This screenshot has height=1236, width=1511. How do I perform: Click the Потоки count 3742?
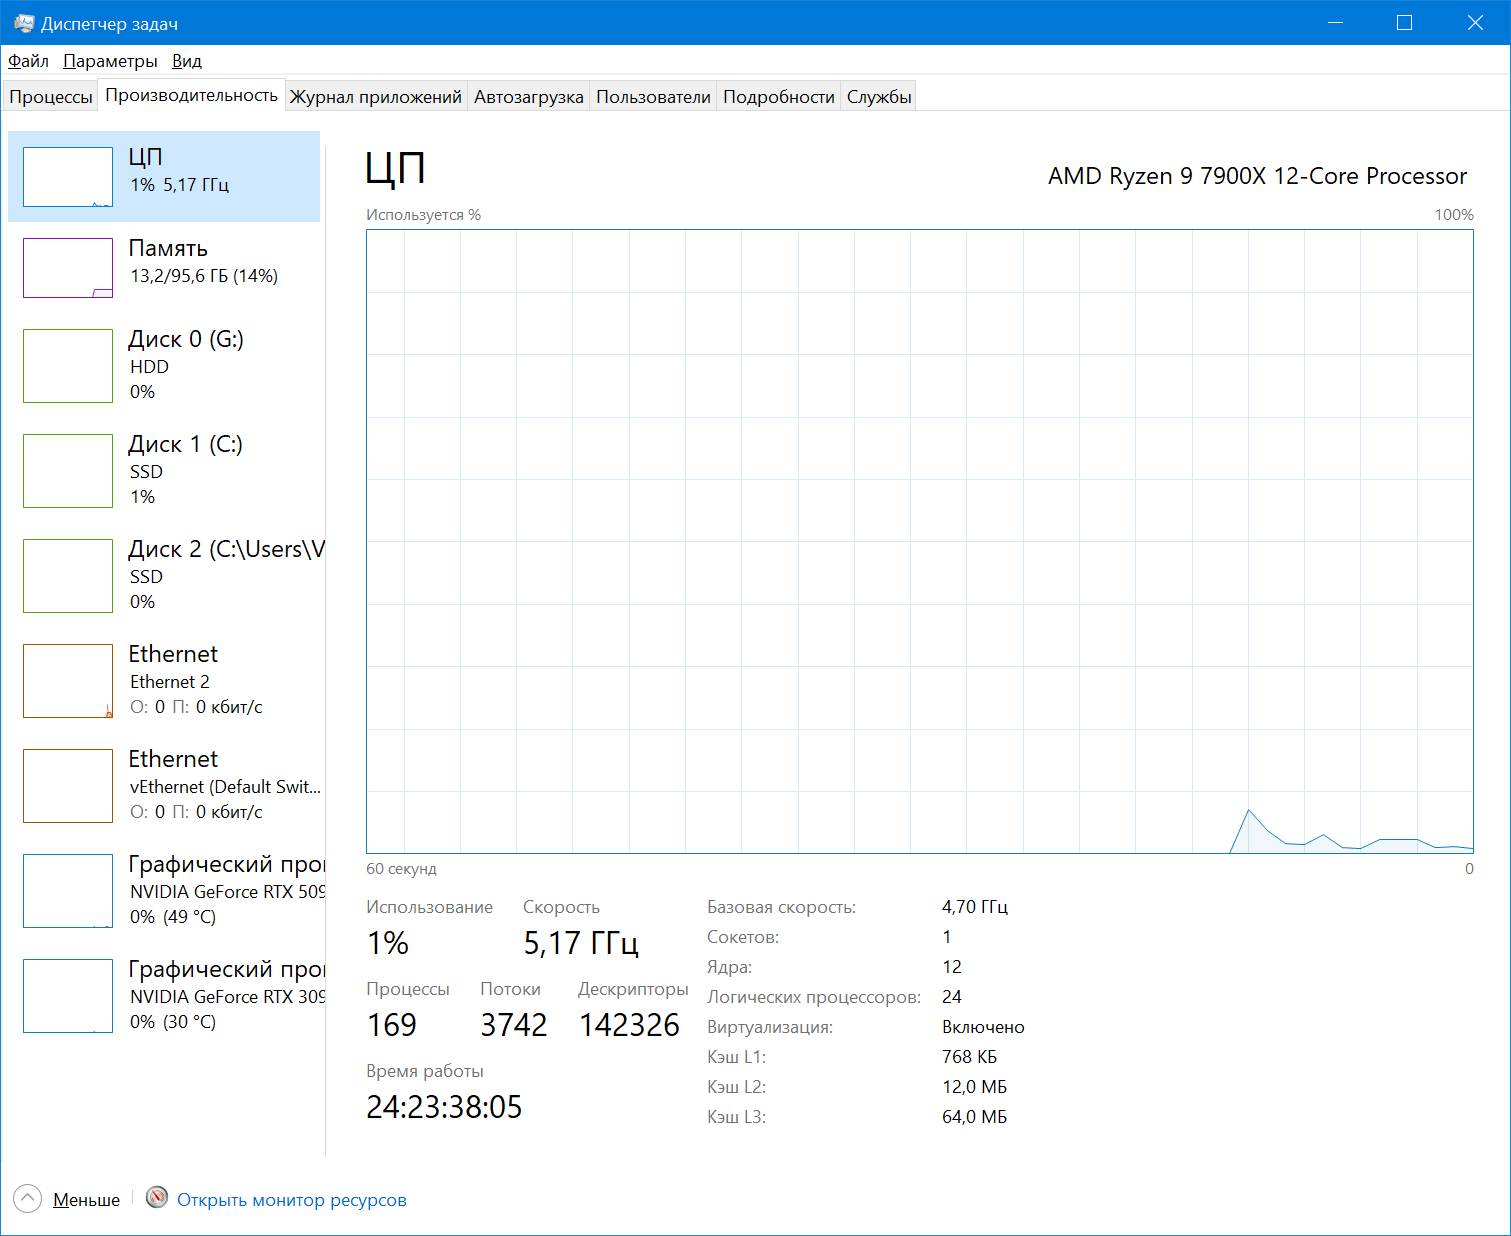pos(514,1025)
